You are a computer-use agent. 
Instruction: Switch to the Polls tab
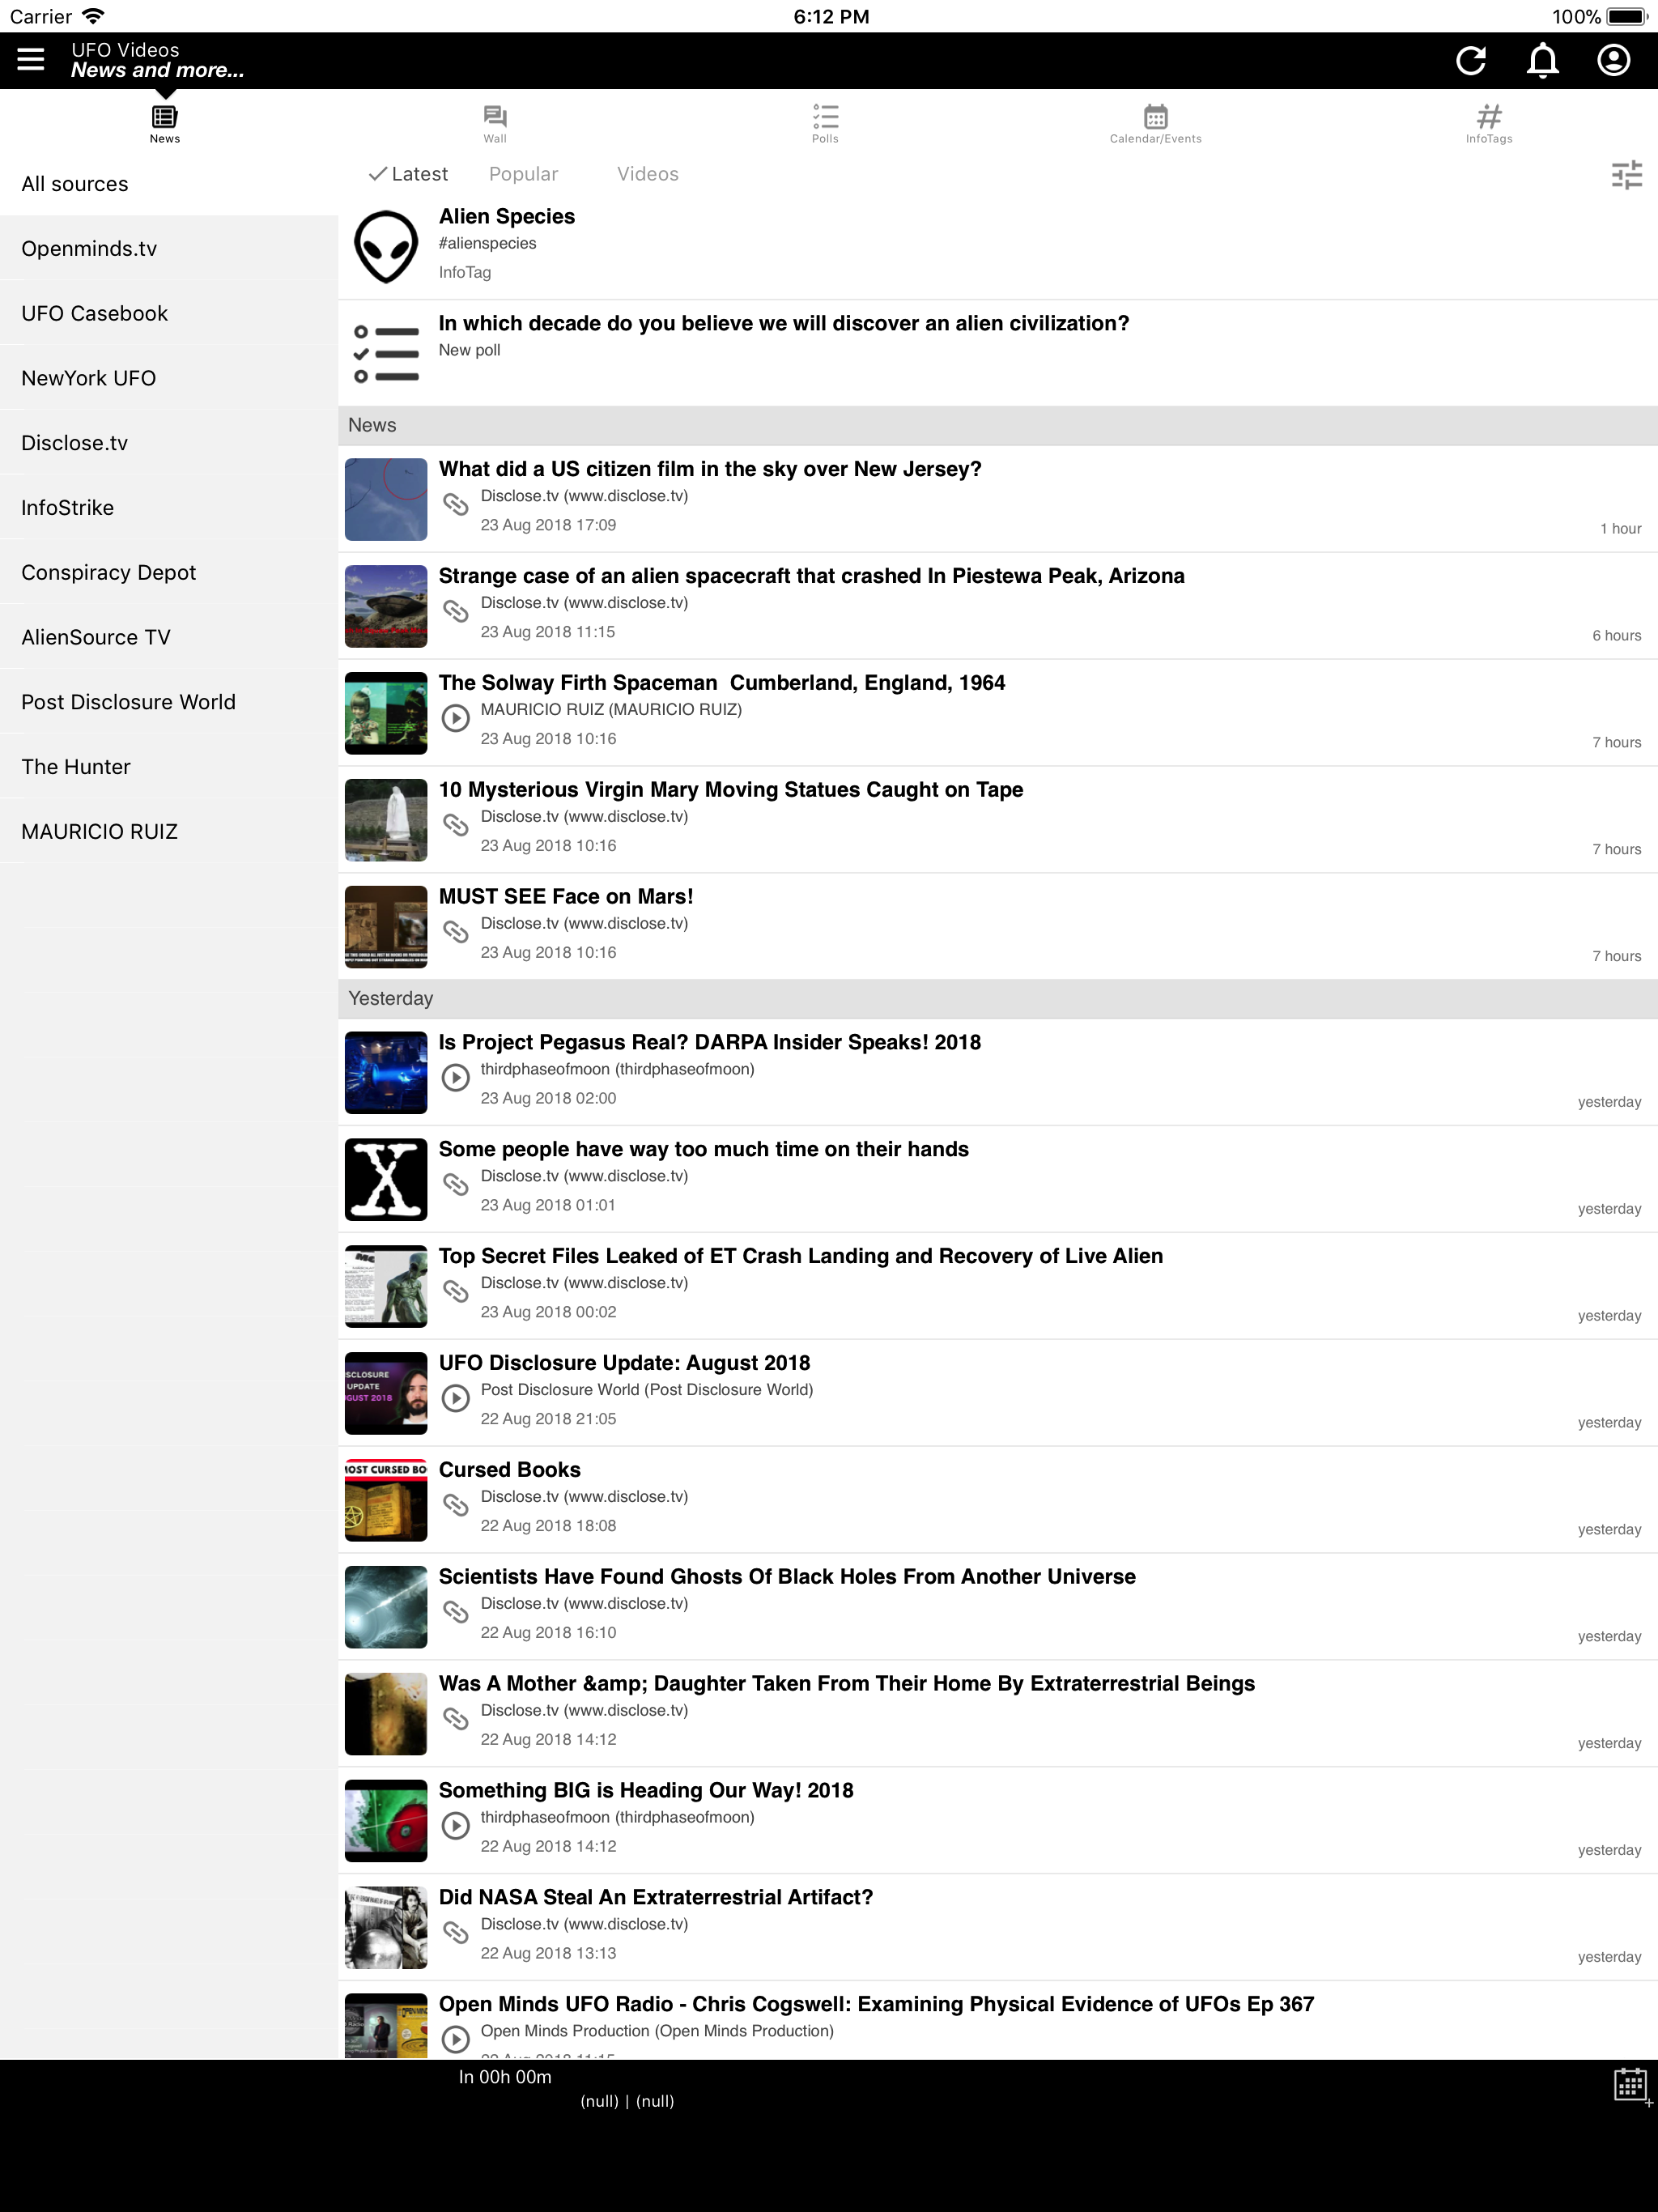coord(825,124)
